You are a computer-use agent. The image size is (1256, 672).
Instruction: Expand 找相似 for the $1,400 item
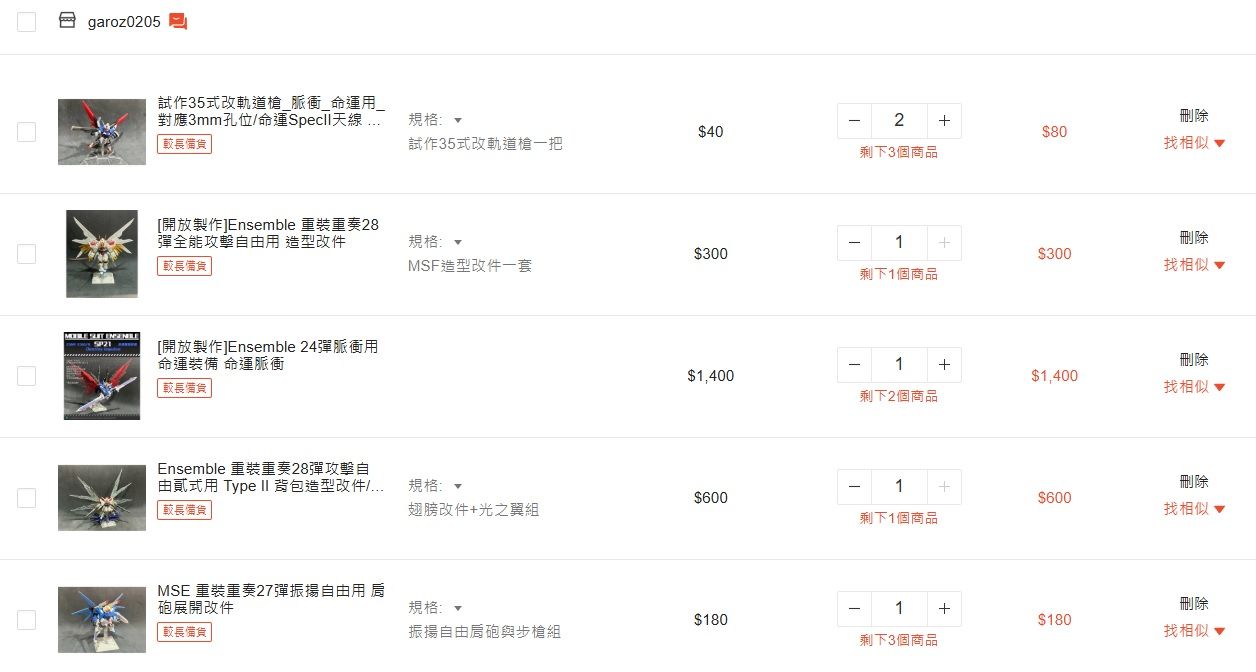click(x=1194, y=387)
